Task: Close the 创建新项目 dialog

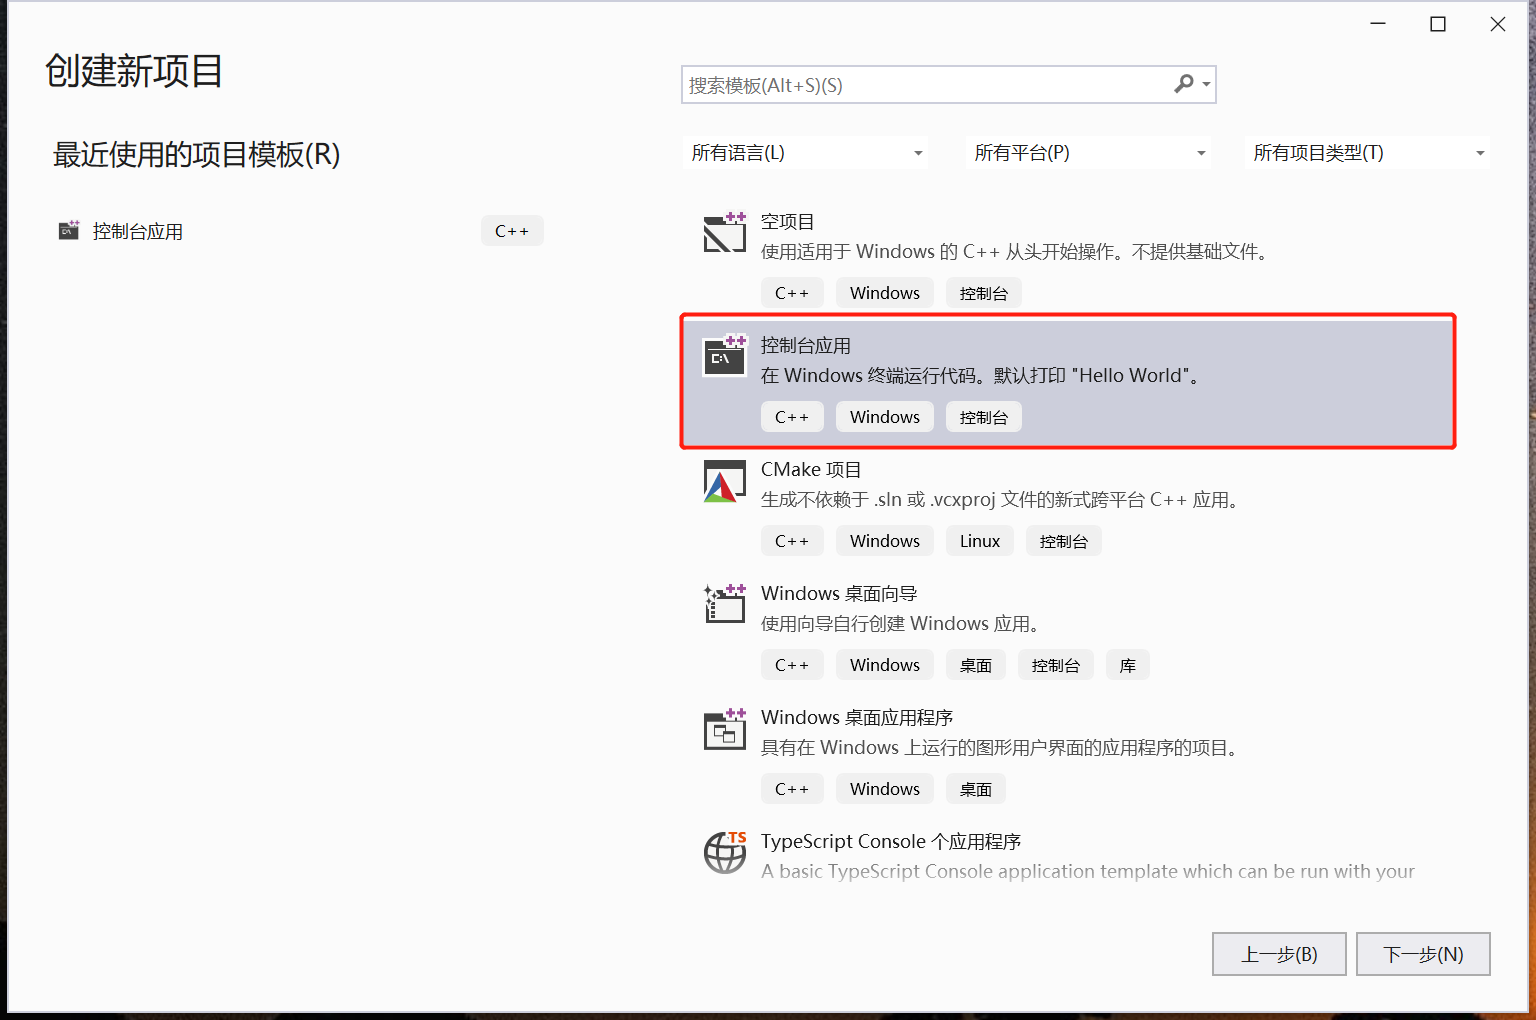Action: (x=1498, y=24)
